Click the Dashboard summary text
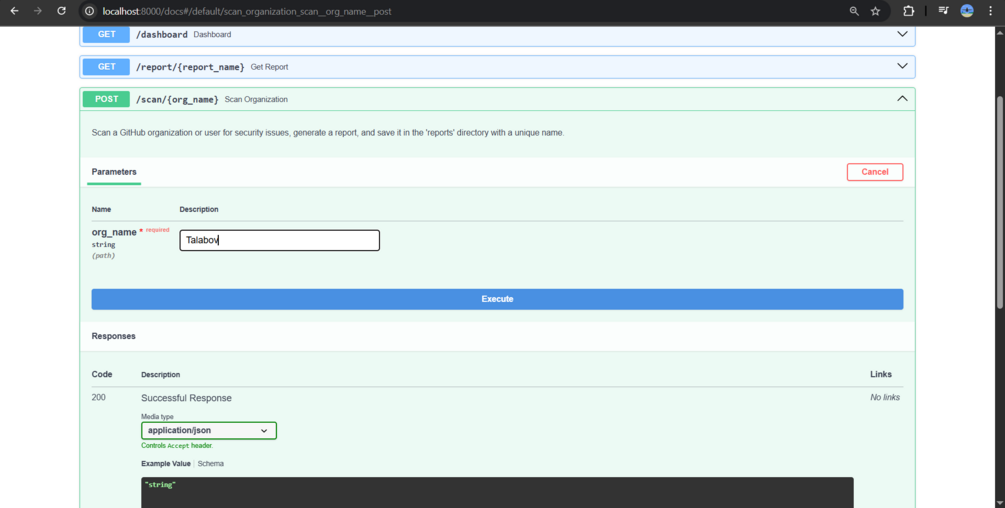The image size is (1005, 508). coord(212,35)
